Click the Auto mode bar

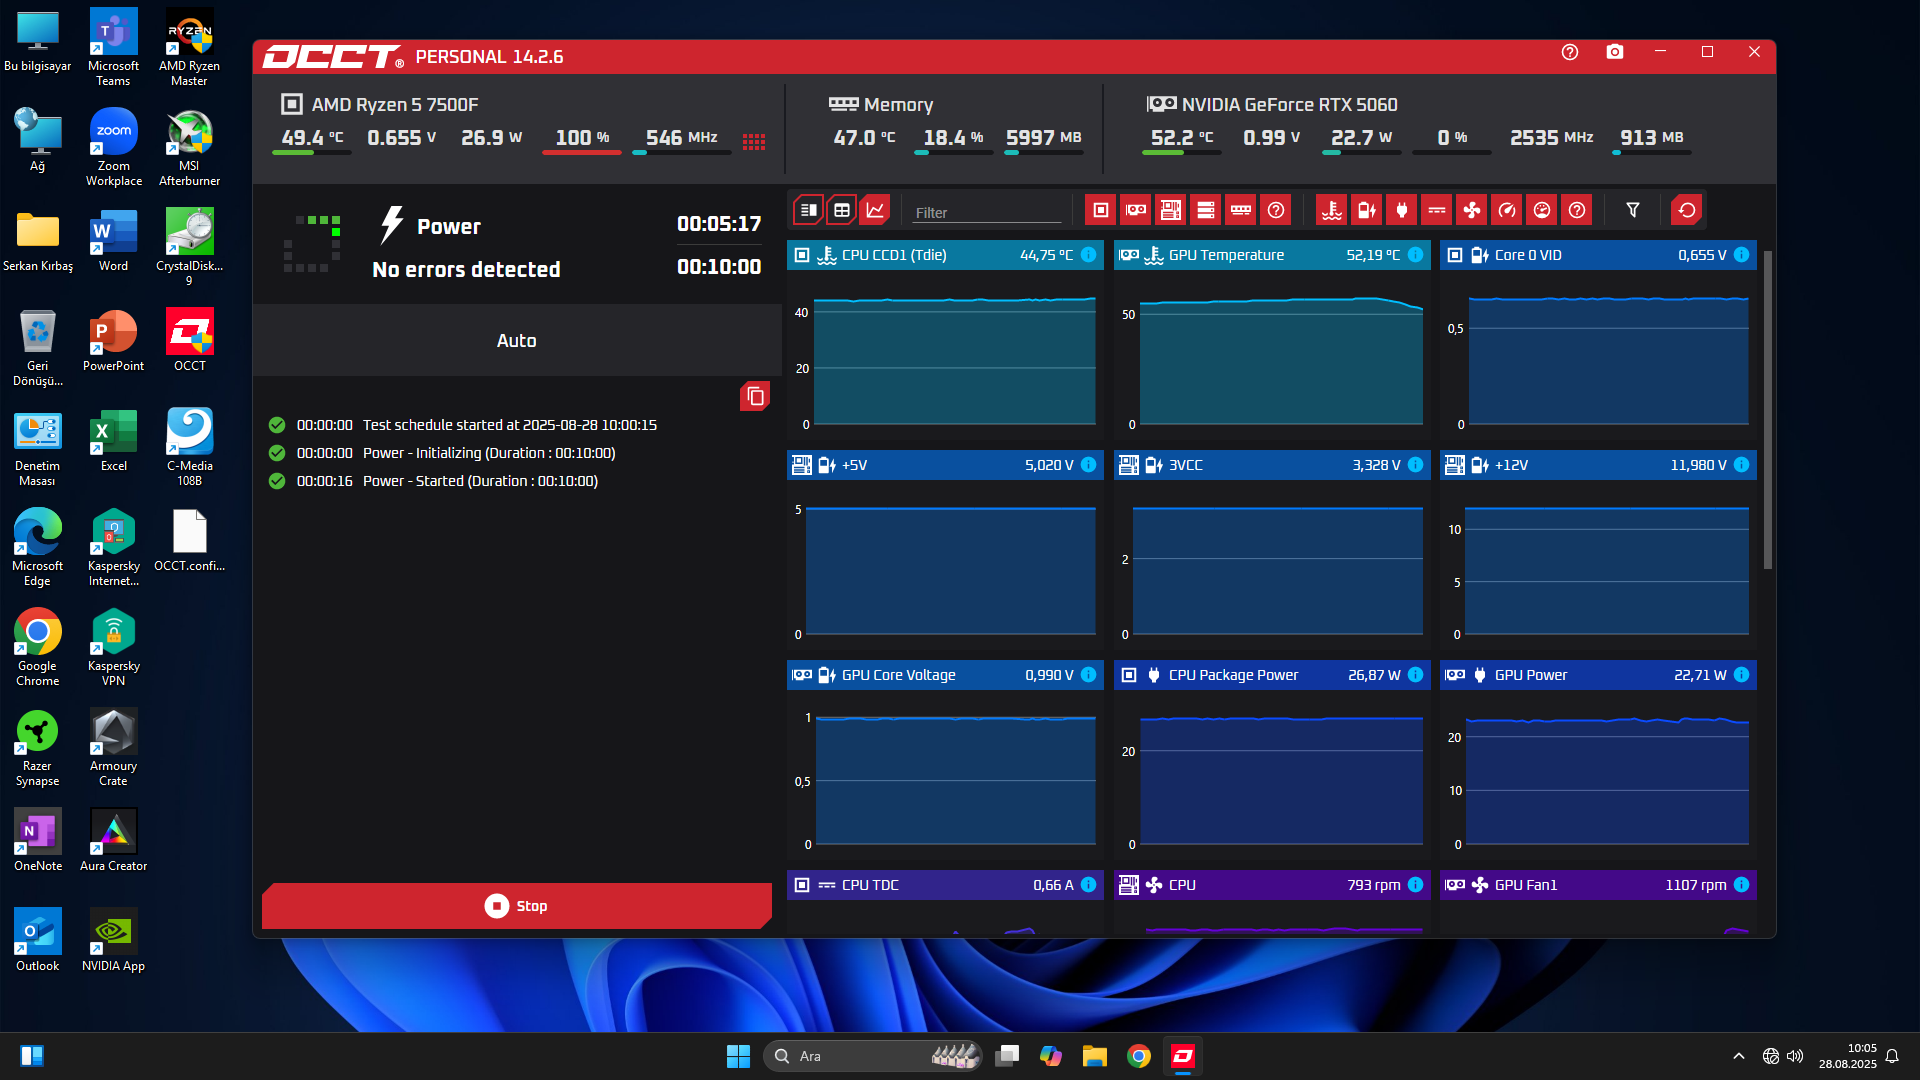517,341
